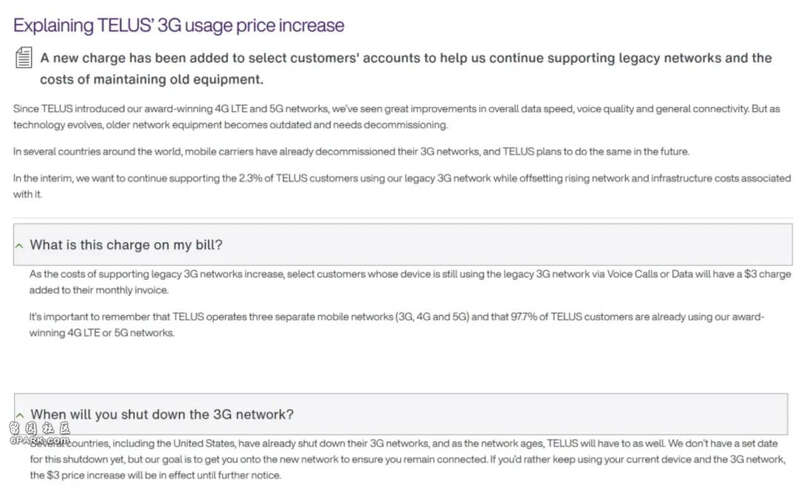Click the watermark logo in the bottom-left corner

pos(39,433)
